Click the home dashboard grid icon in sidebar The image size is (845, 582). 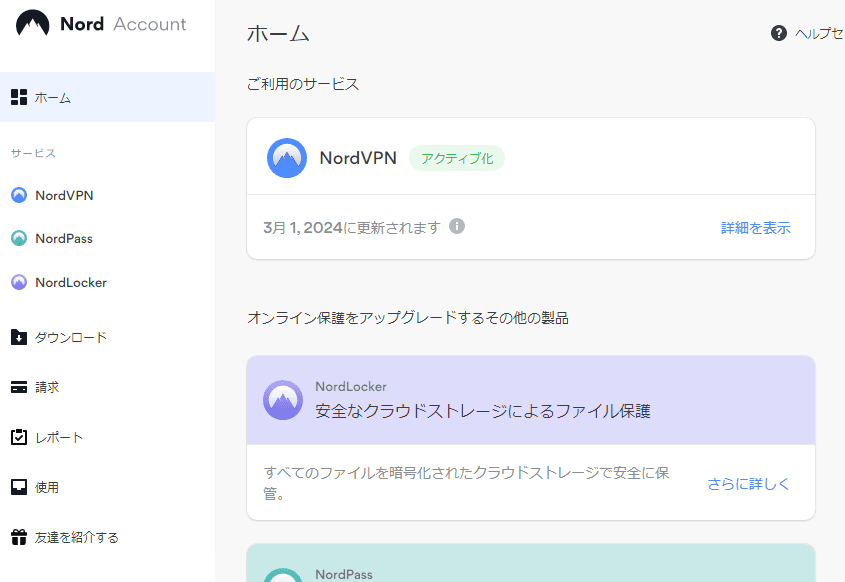pyautogui.click(x=19, y=97)
